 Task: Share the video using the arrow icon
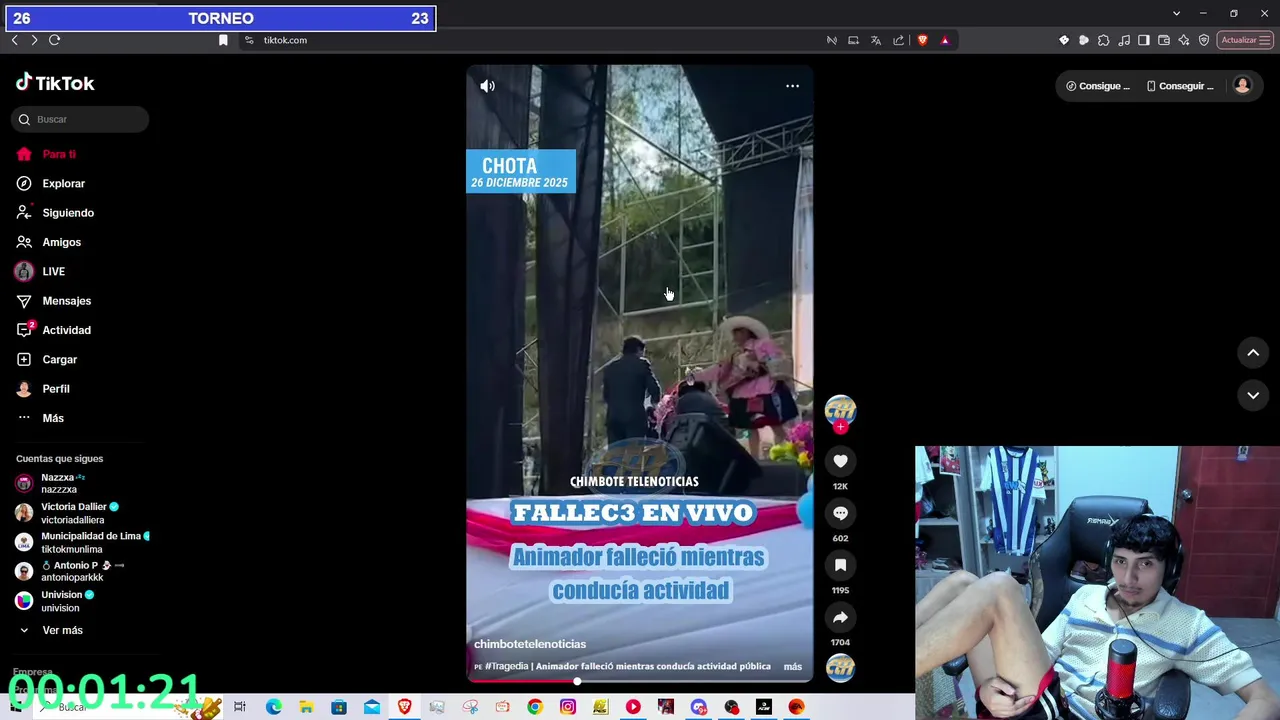click(840, 617)
